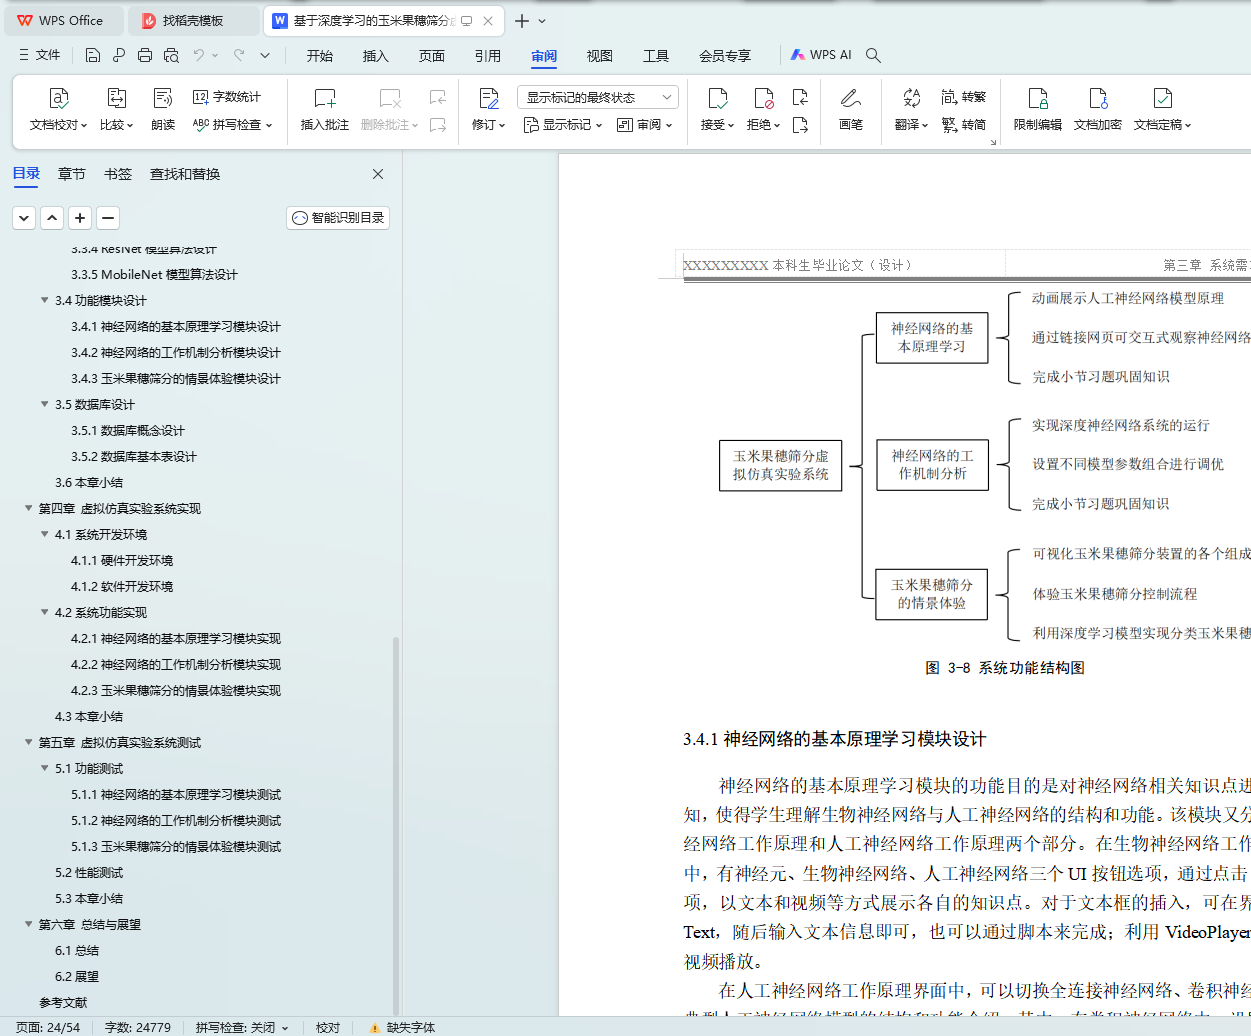1251x1036 pixels.
Task: Click 插入批注 insert comment icon
Action: tap(325, 98)
